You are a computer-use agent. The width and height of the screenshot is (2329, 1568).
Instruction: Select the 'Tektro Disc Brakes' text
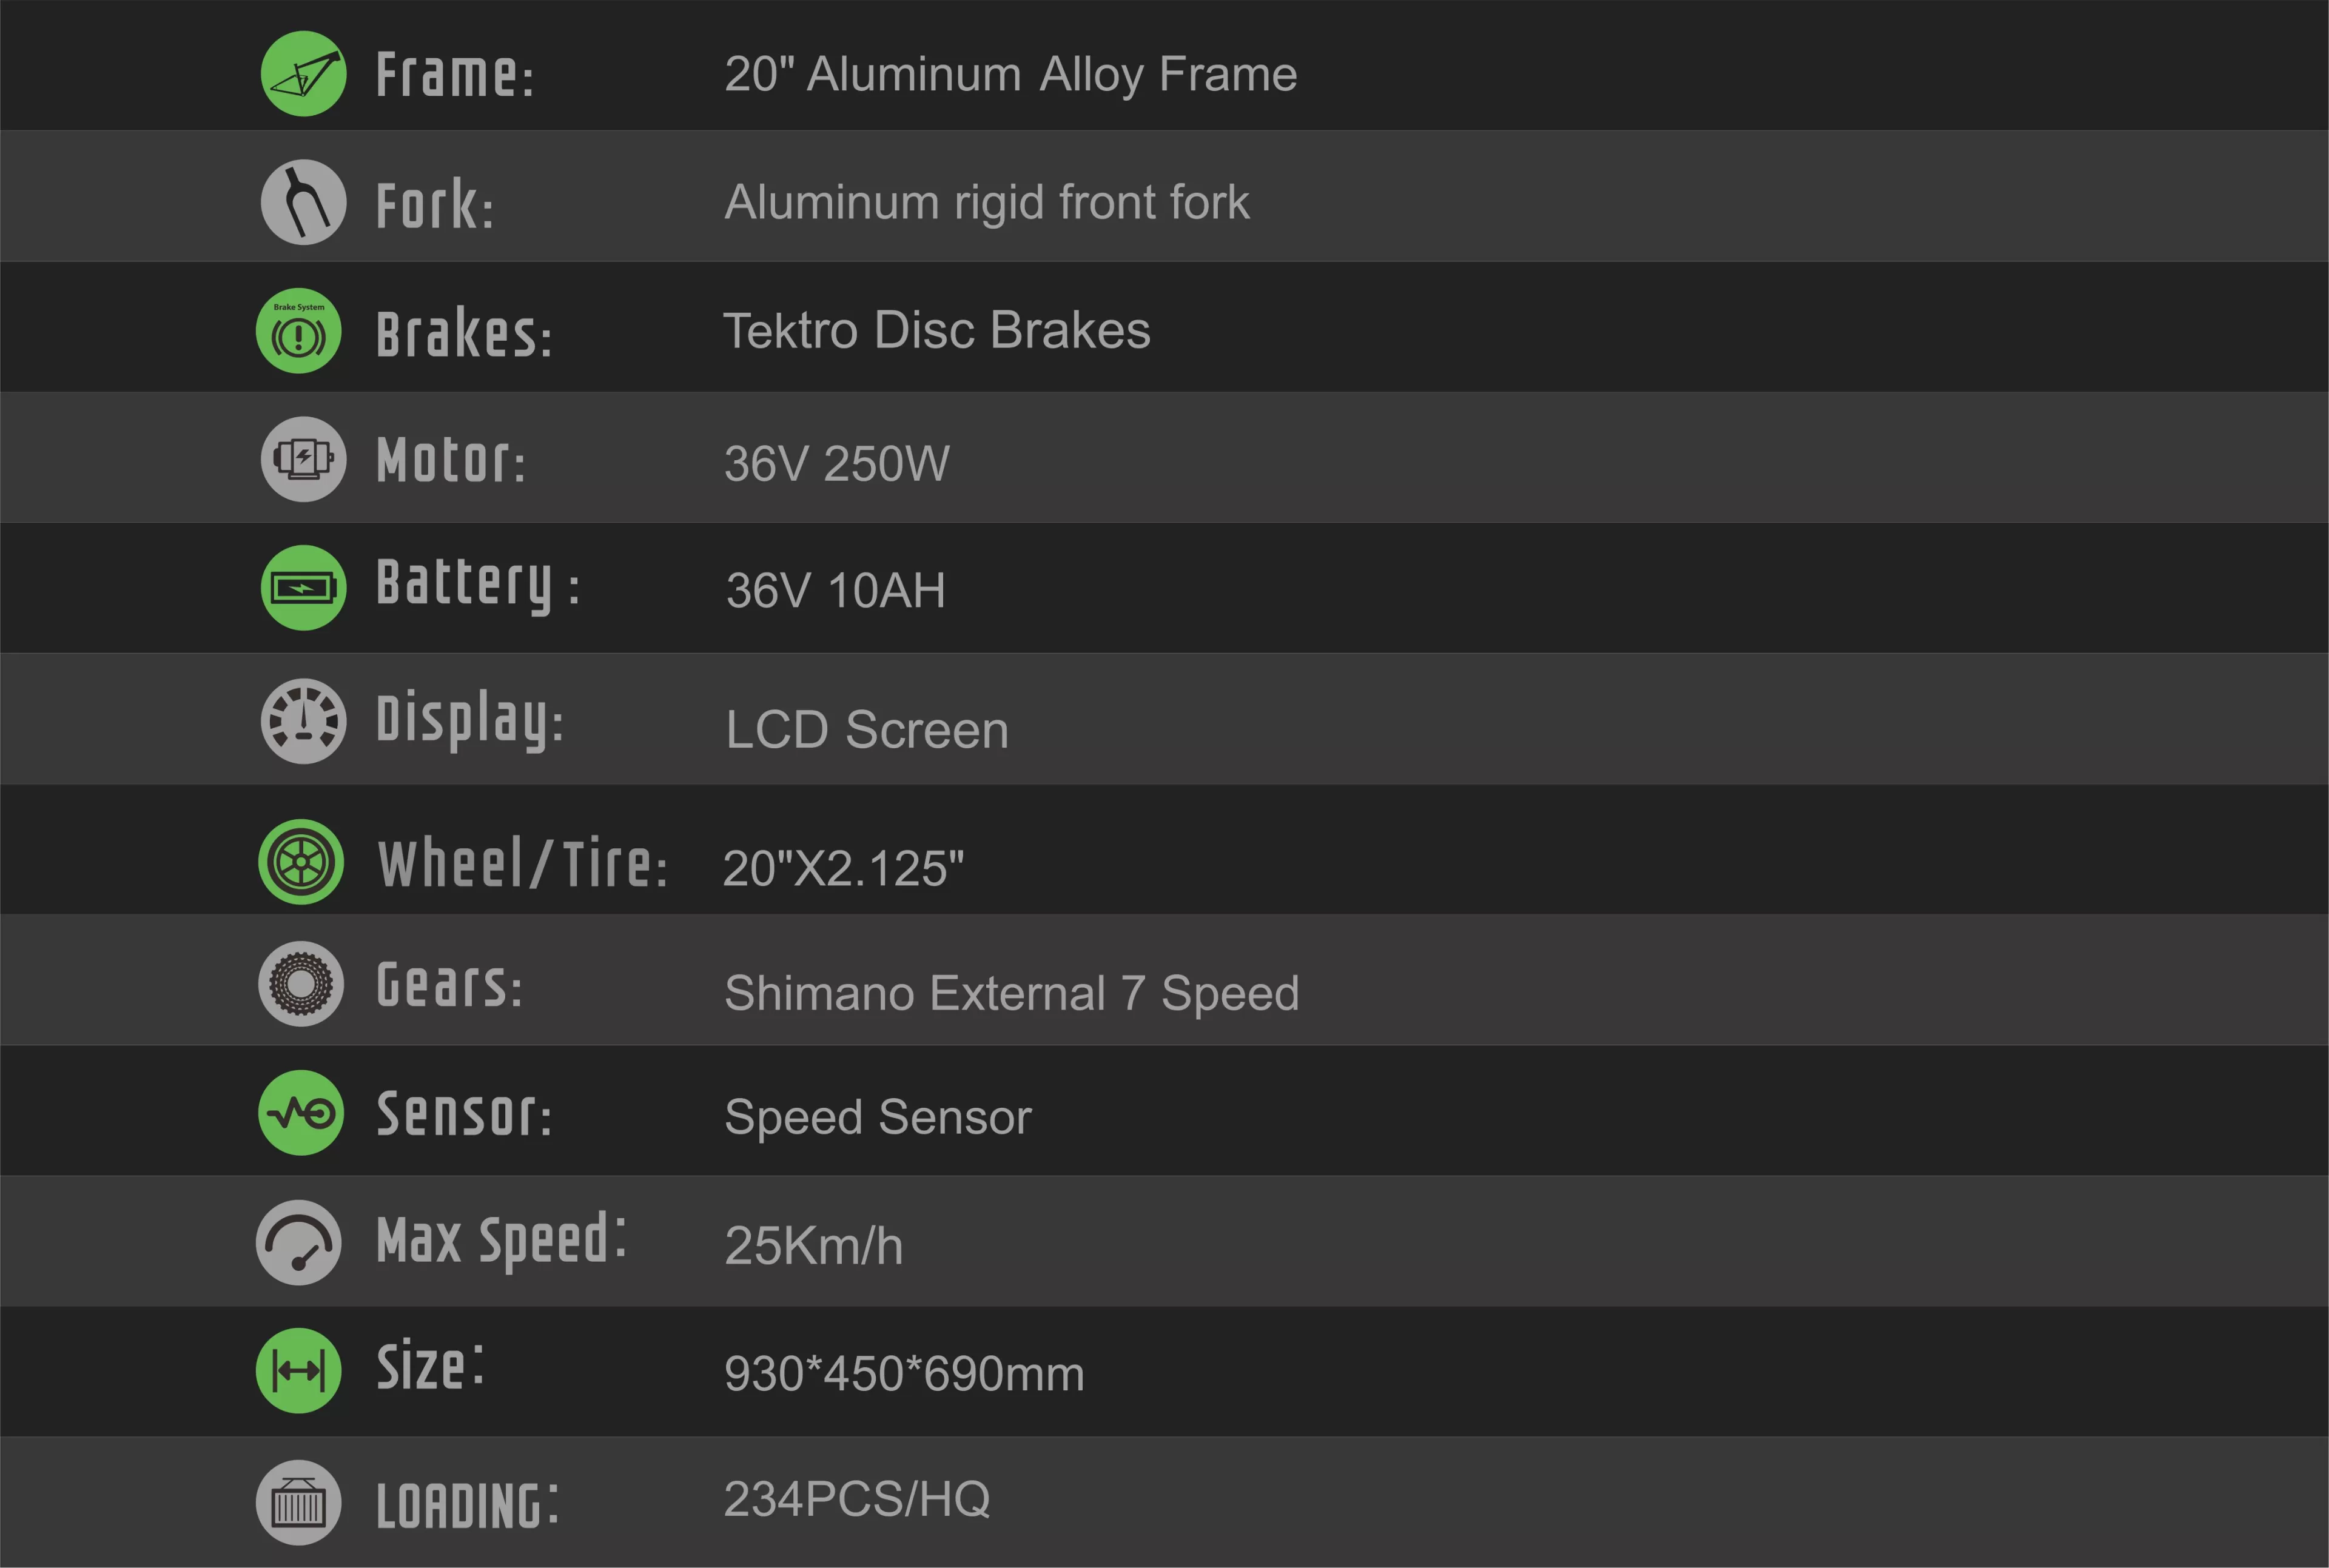937,330
